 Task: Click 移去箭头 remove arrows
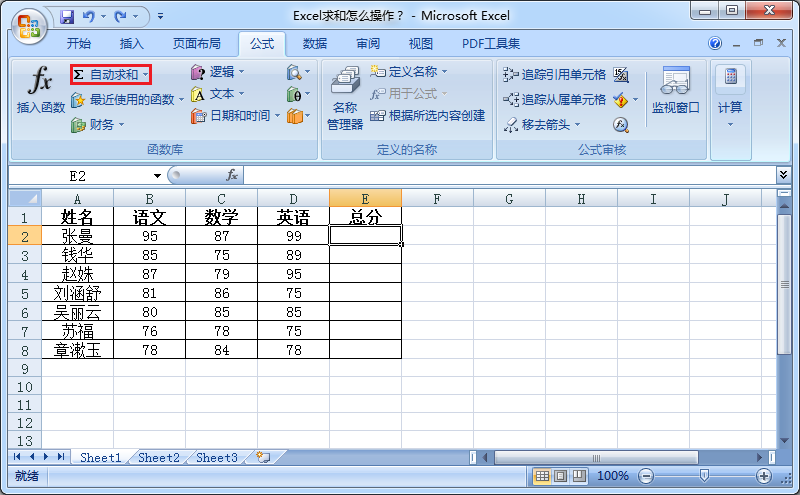(542, 125)
